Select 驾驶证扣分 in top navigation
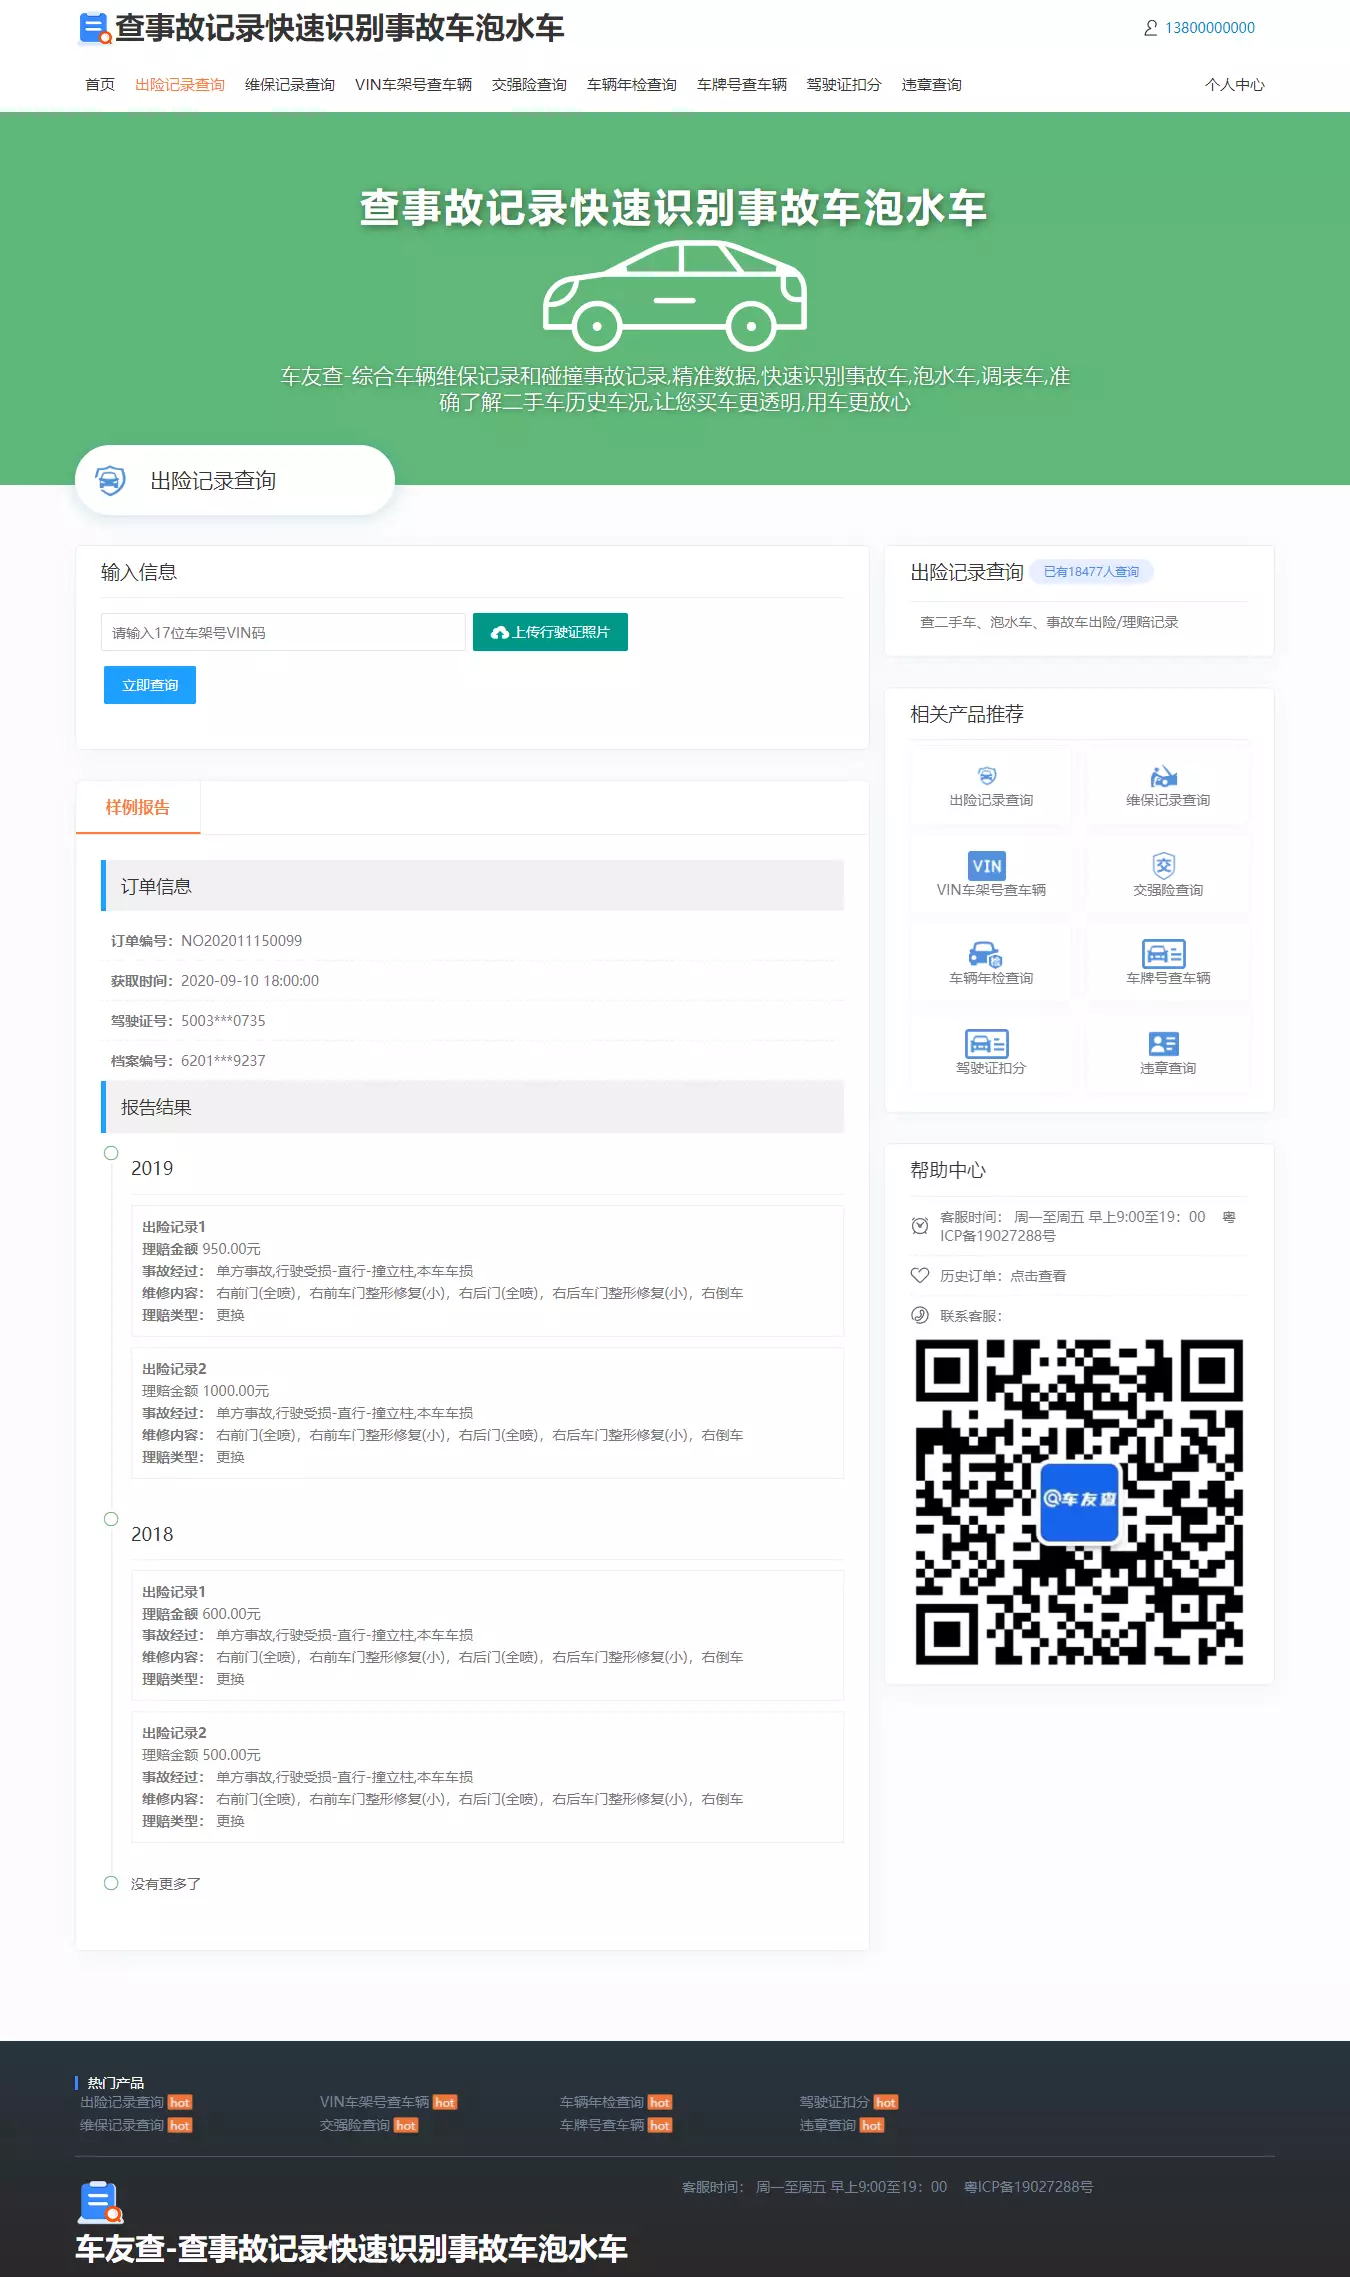Image resolution: width=1350 pixels, height=2279 pixels. pos(844,85)
